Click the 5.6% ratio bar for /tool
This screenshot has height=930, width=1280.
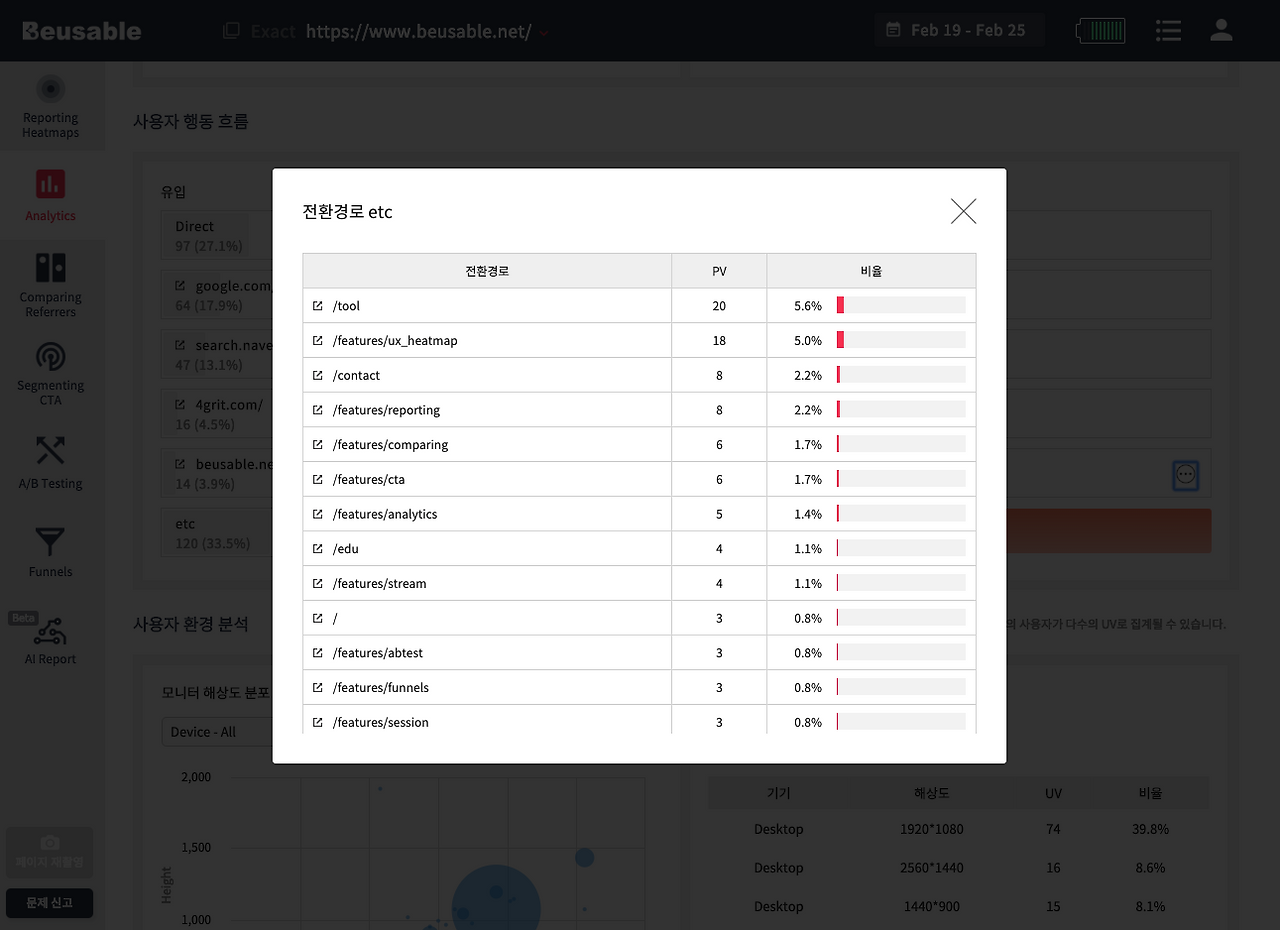click(901, 306)
